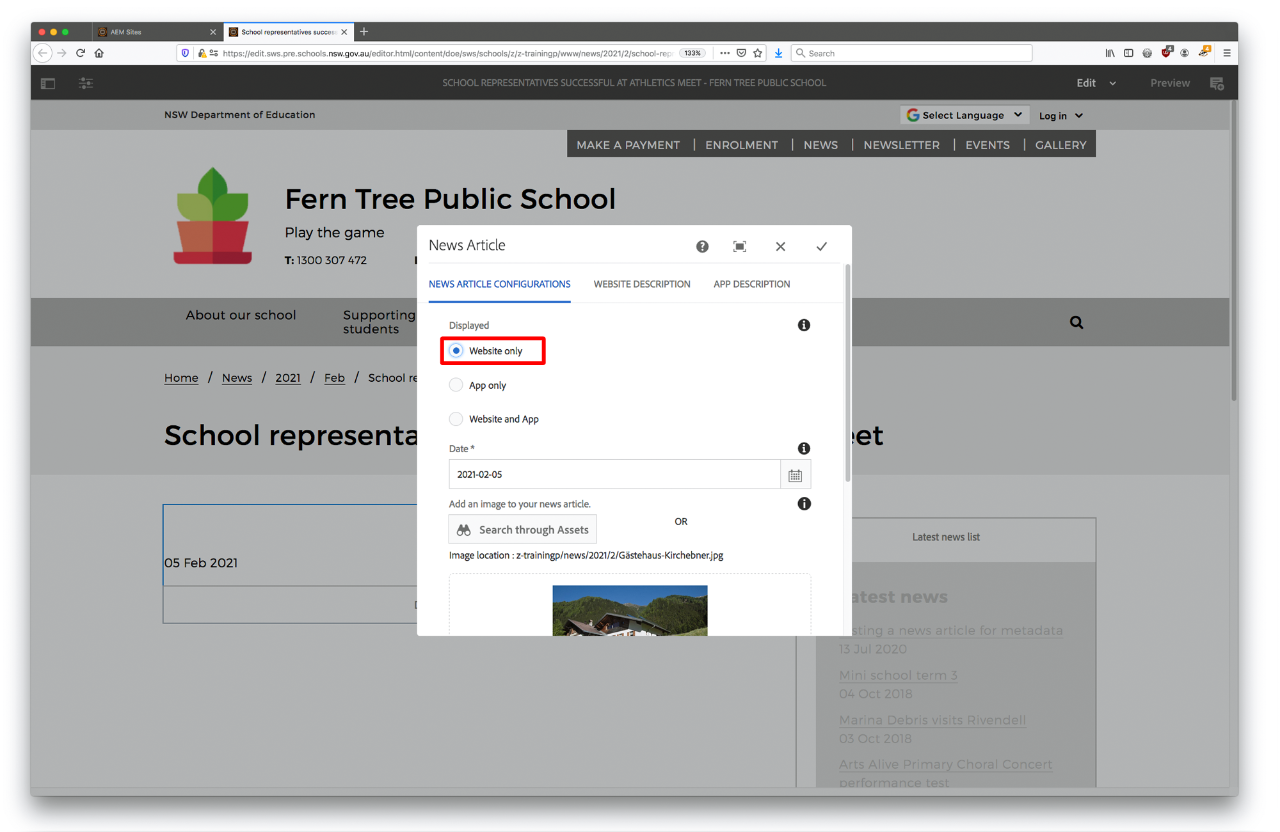Viewport: 1280px width, 832px height.
Task: Open the Gallery menu item
Action: 1061,145
